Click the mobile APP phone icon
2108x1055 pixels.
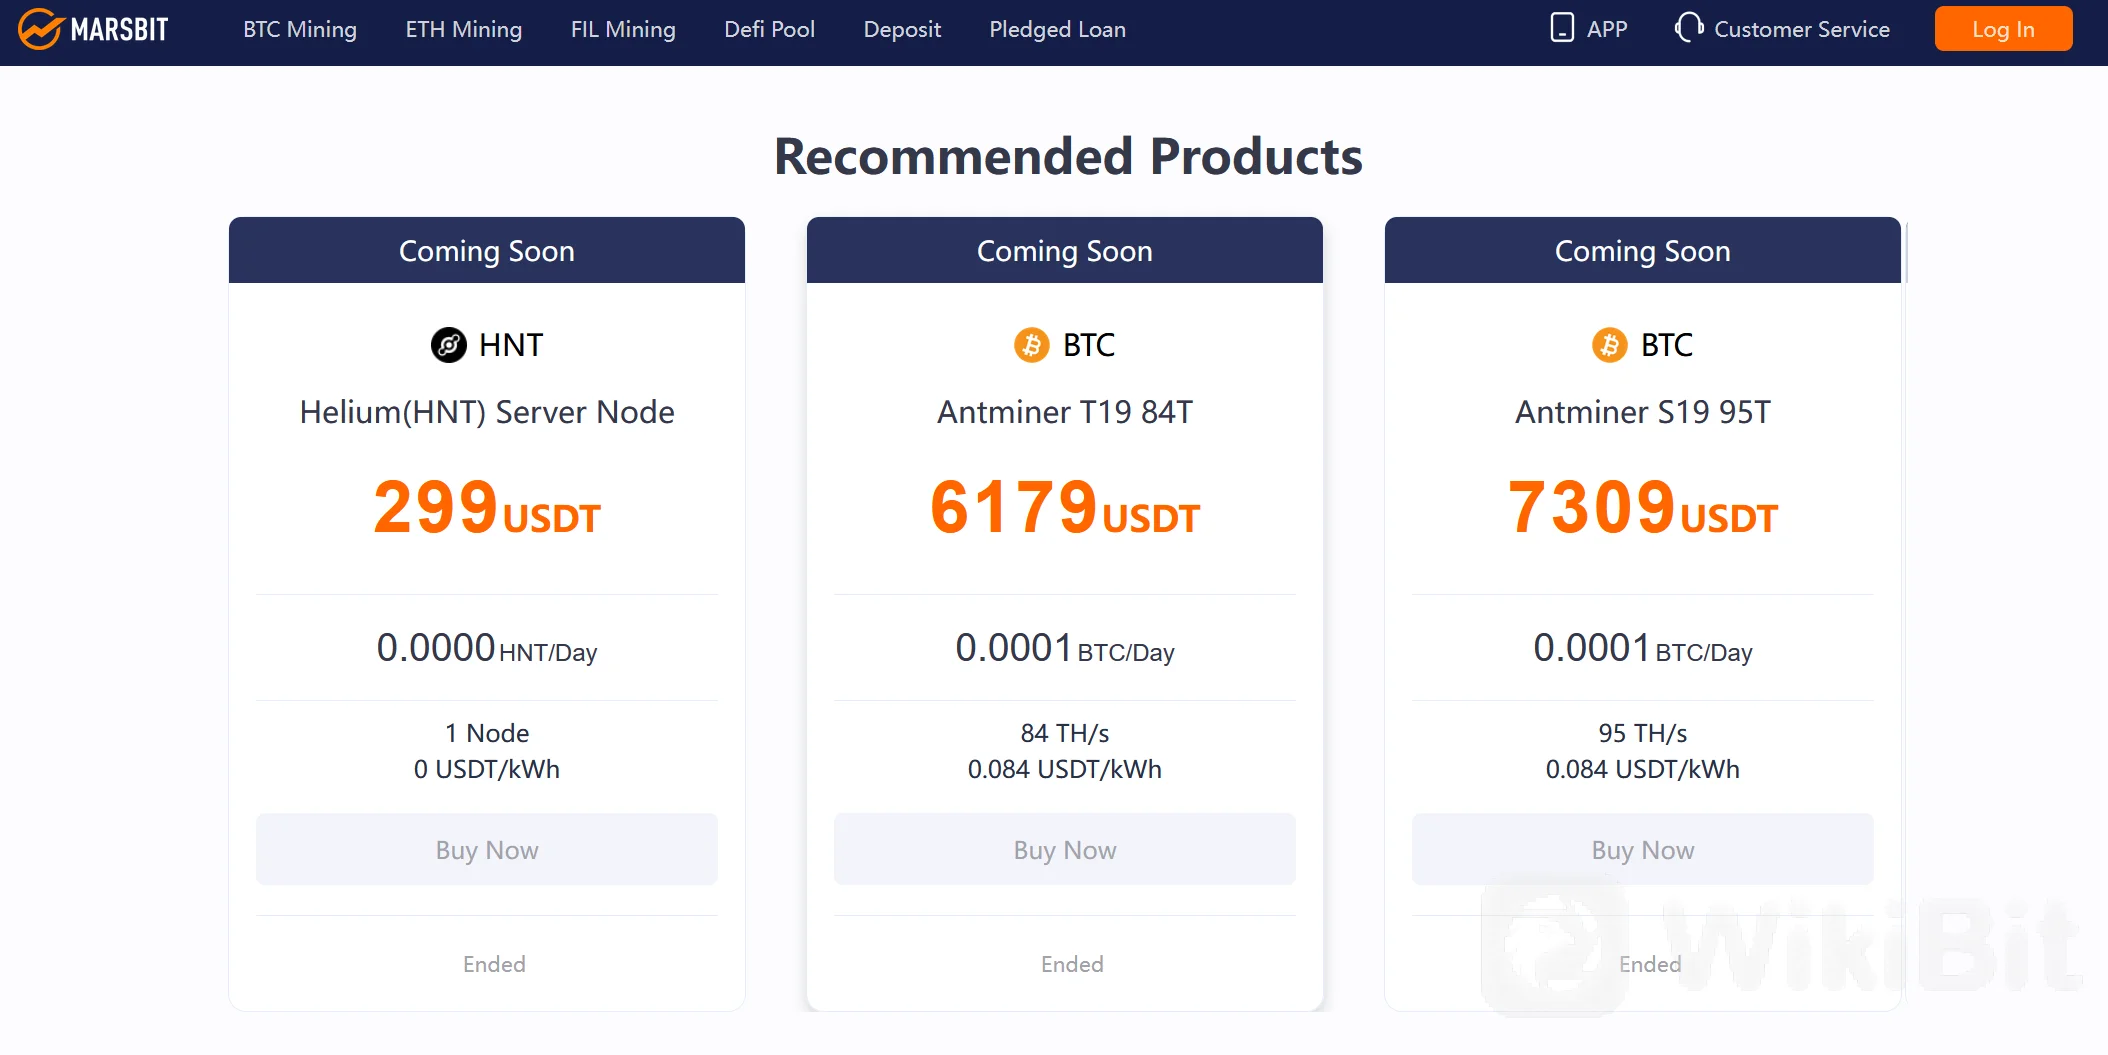pyautogui.click(x=1561, y=28)
